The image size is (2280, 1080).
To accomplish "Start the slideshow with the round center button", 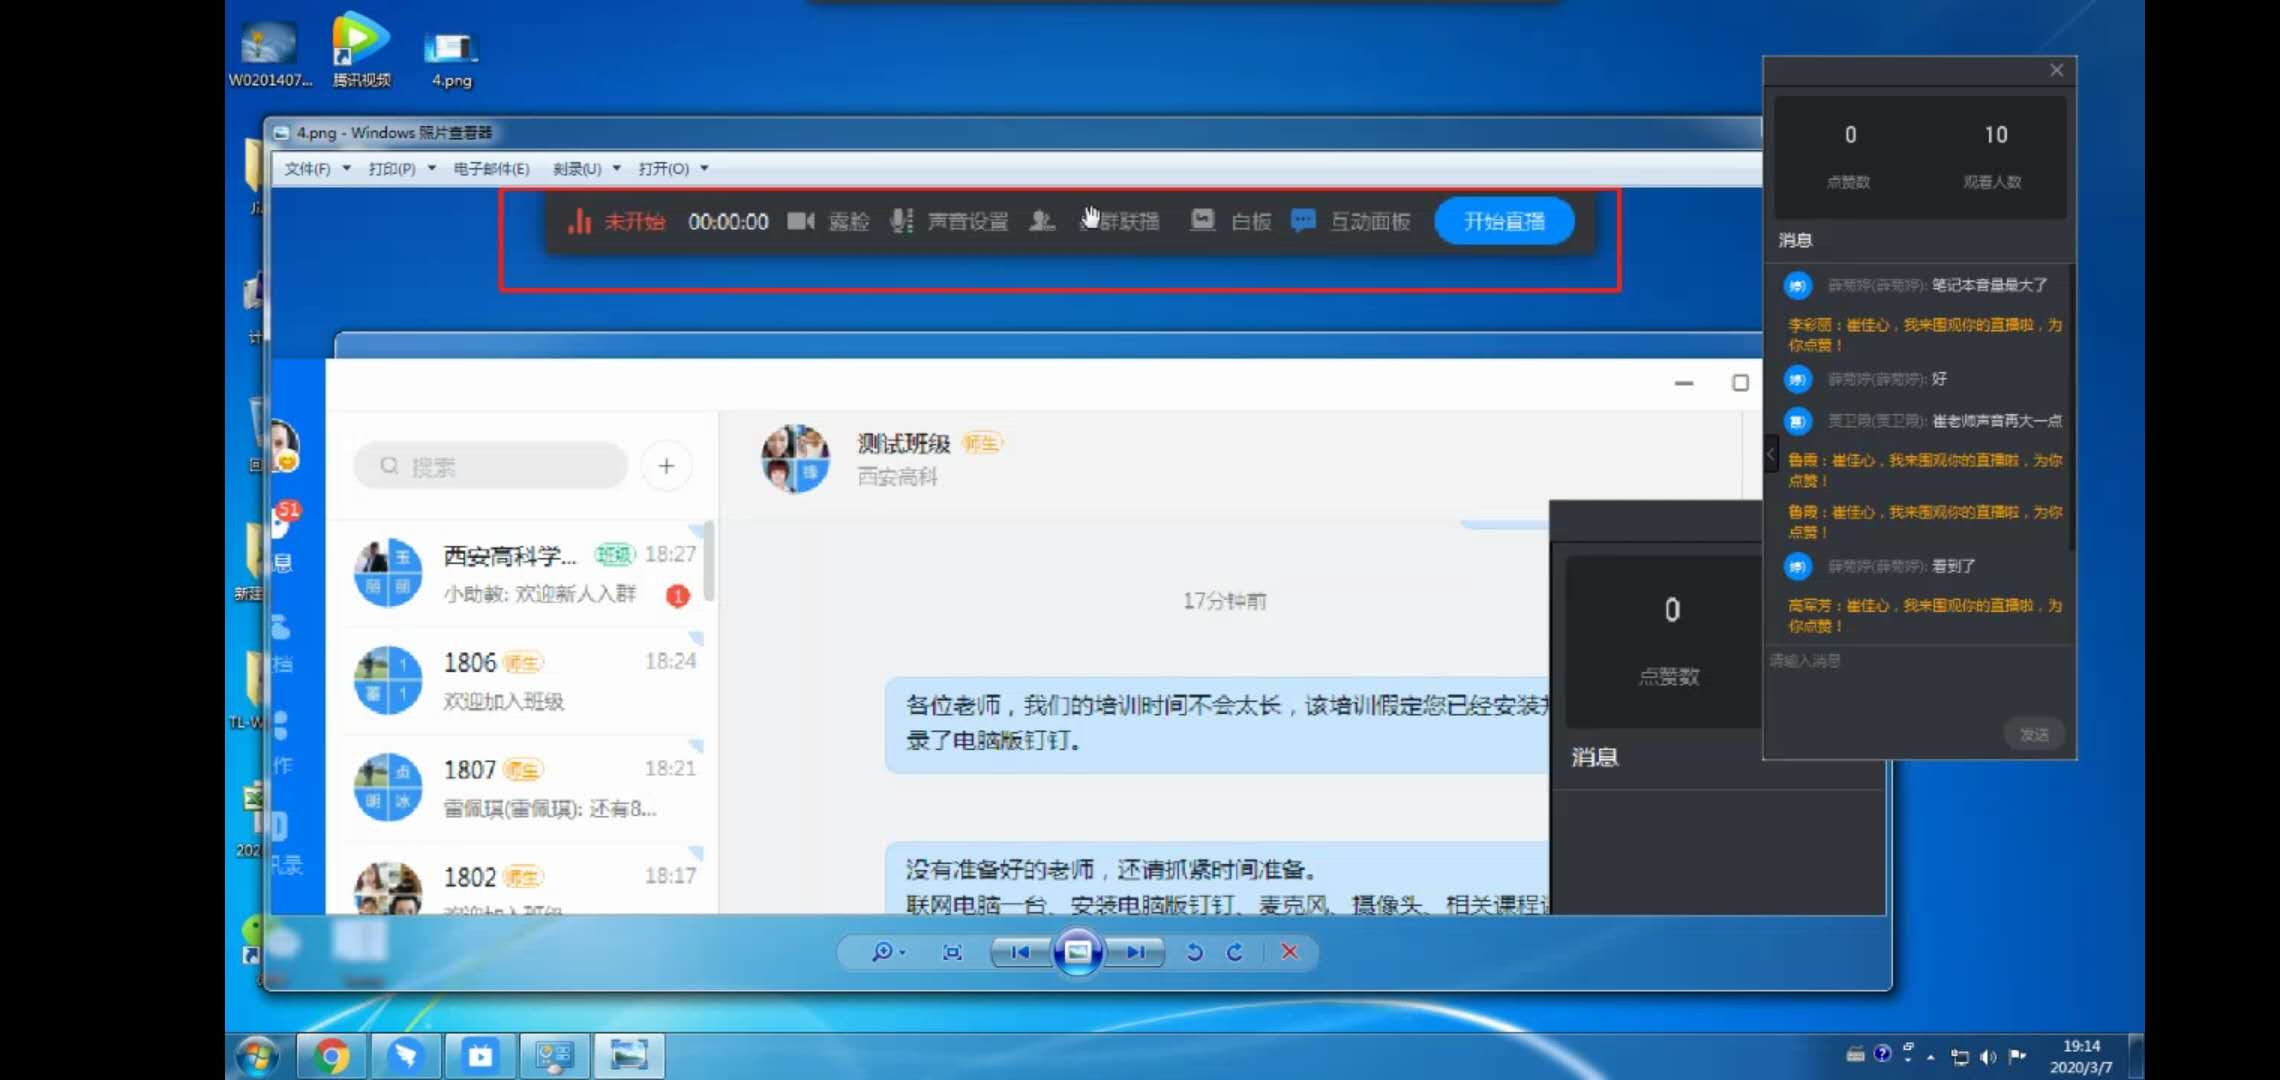I will 1078,952.
